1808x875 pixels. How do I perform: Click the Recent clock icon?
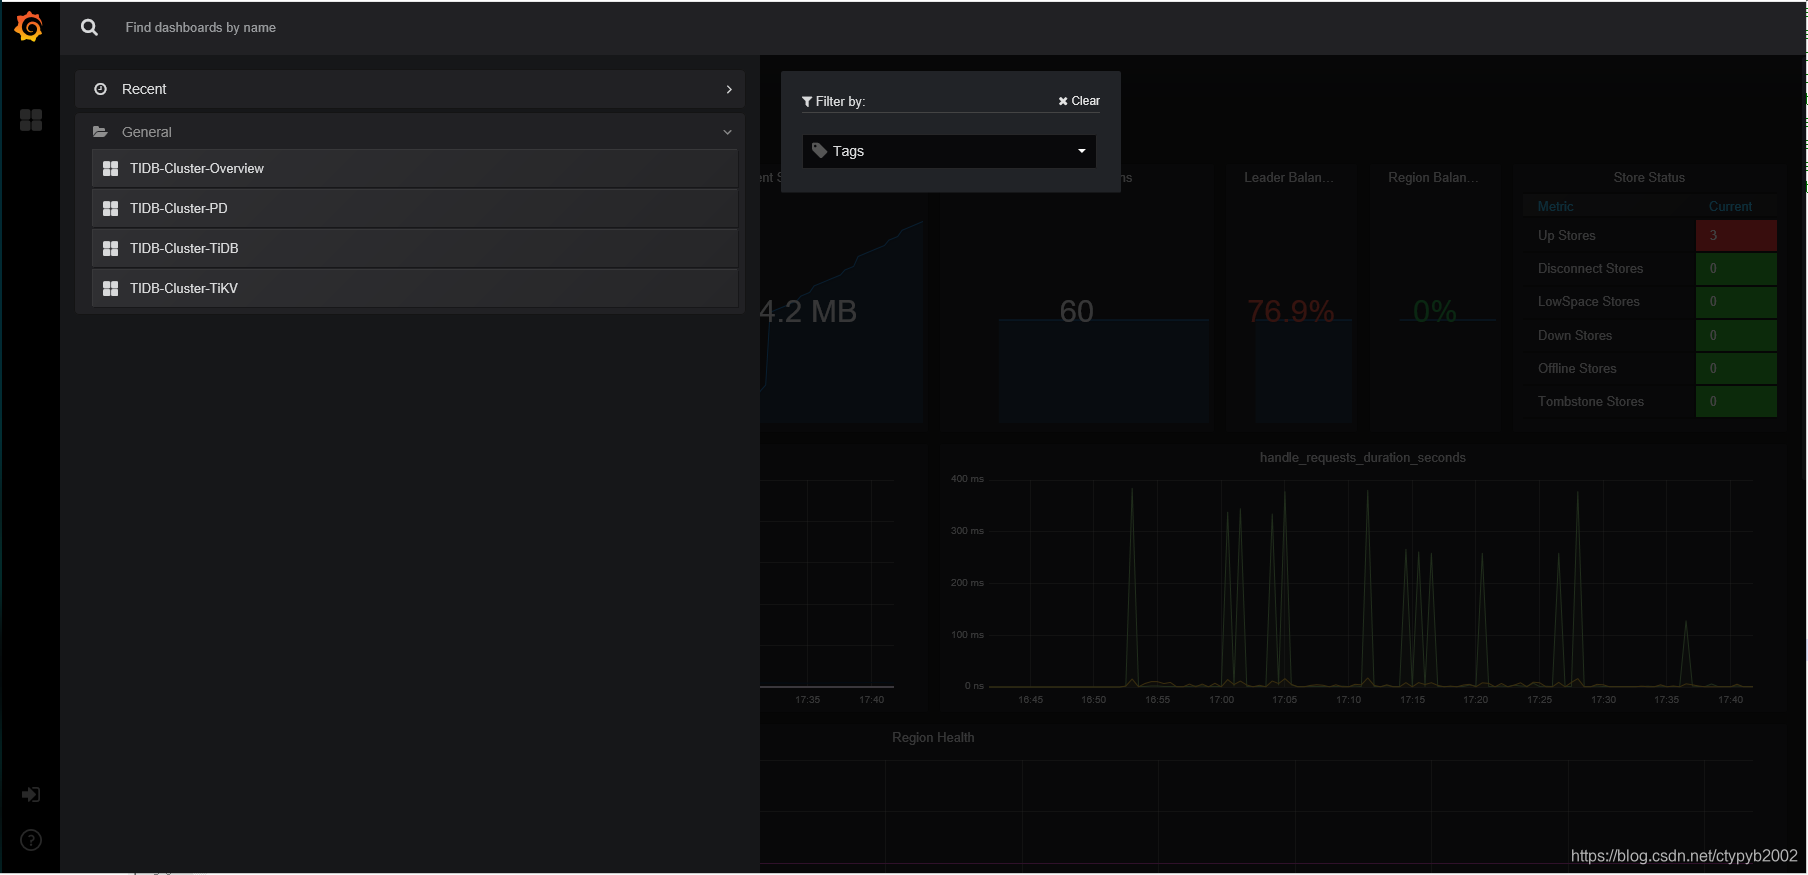pyautogui.click(x=100, y=89)
